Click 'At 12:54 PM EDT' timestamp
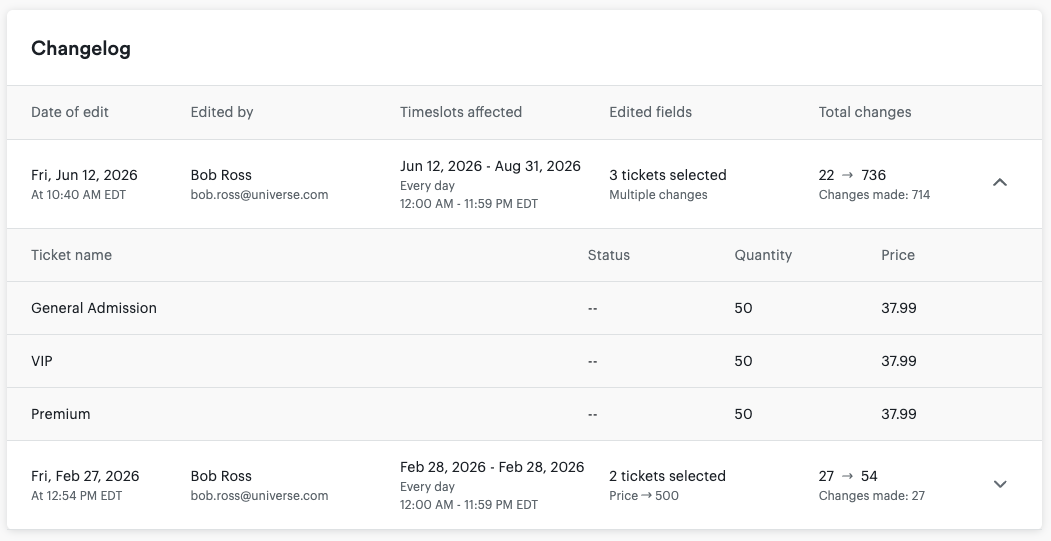 coord(77,496)
